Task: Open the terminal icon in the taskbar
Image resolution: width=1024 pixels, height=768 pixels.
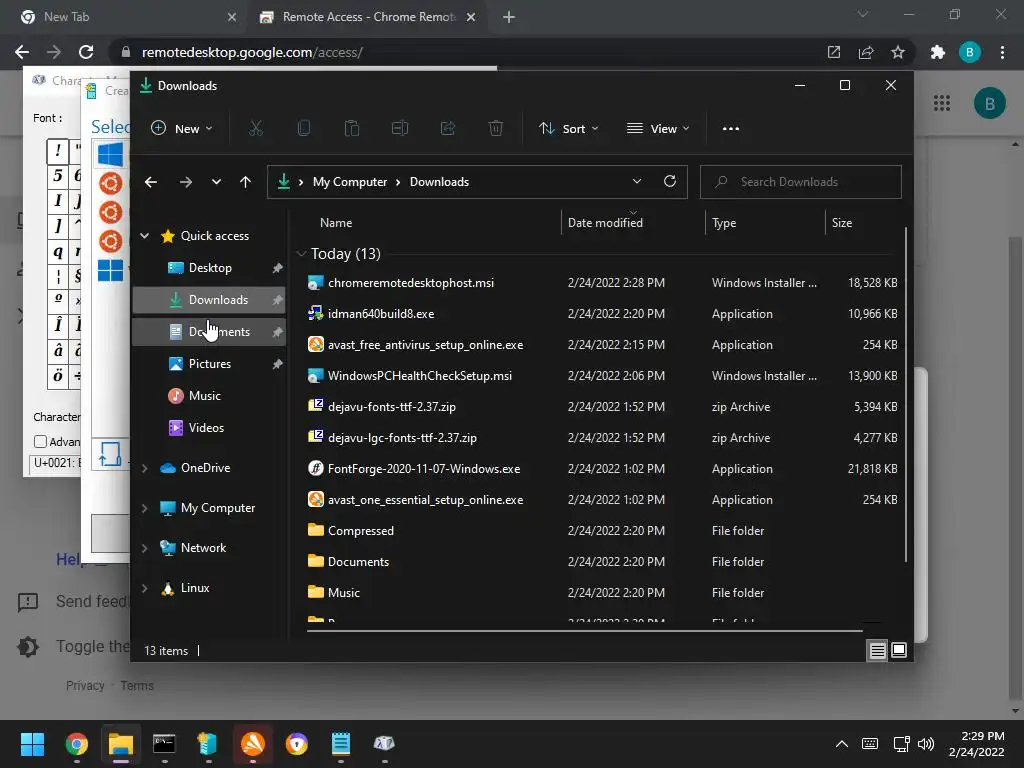Action: click(x=164, y=744)
